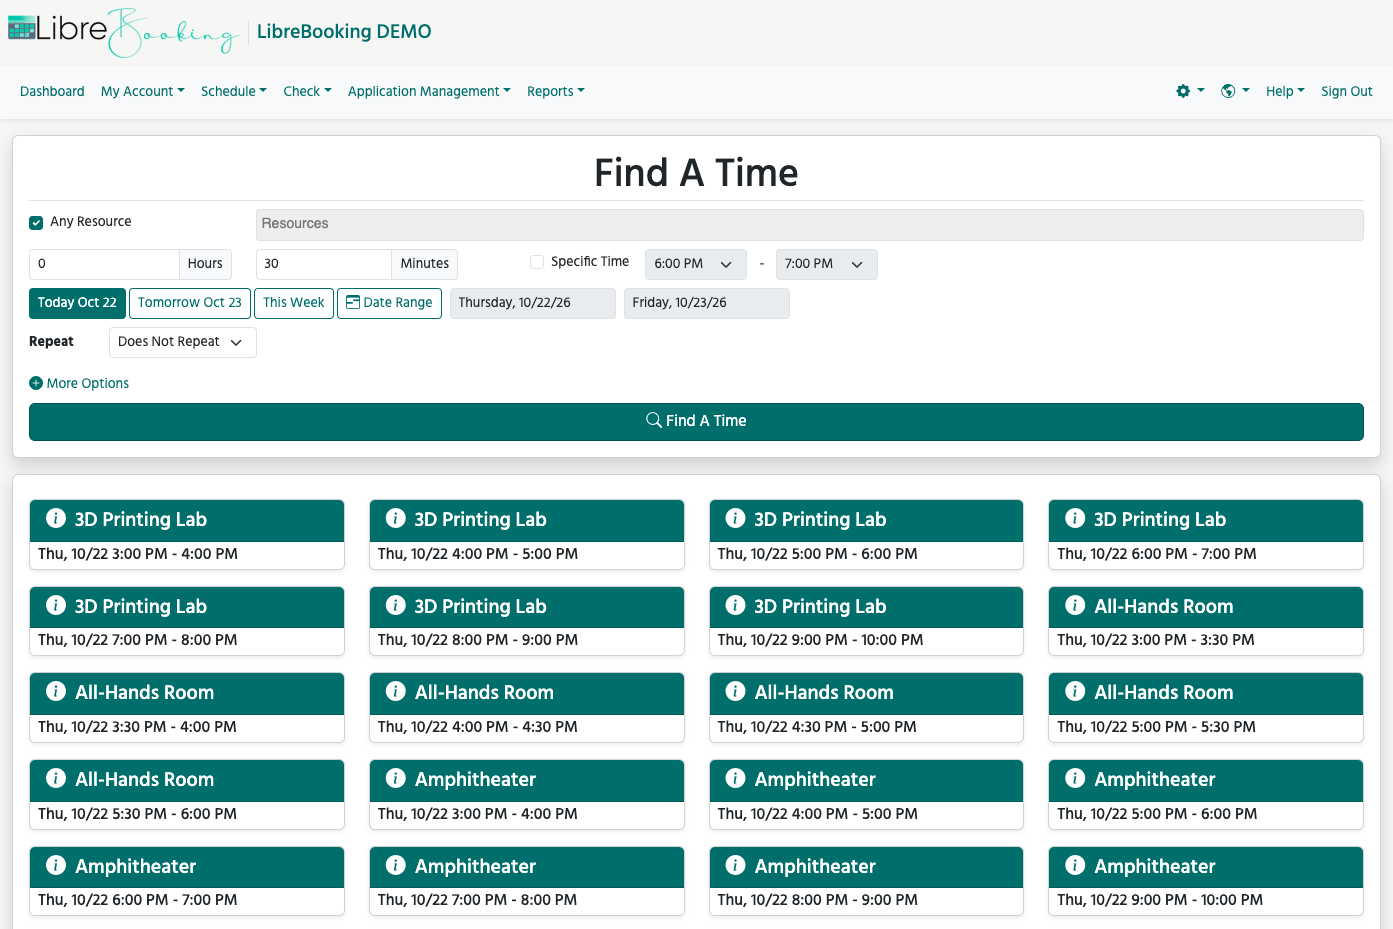
Task: Go to the Dashboard page
Action: (52, 91)
